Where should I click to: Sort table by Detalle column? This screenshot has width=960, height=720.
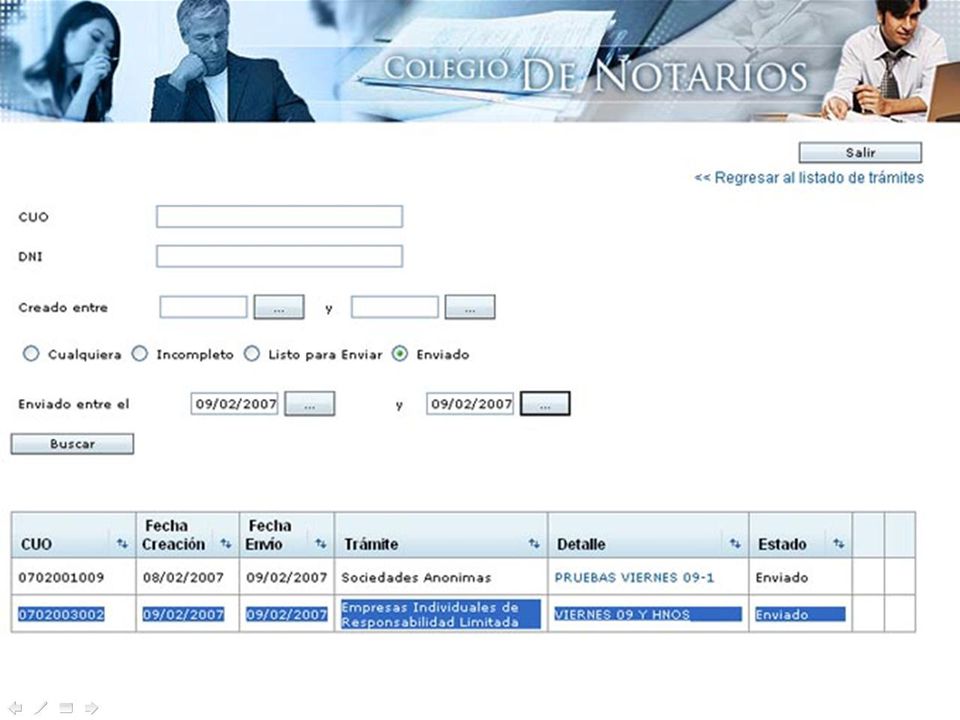coord(735,544)
